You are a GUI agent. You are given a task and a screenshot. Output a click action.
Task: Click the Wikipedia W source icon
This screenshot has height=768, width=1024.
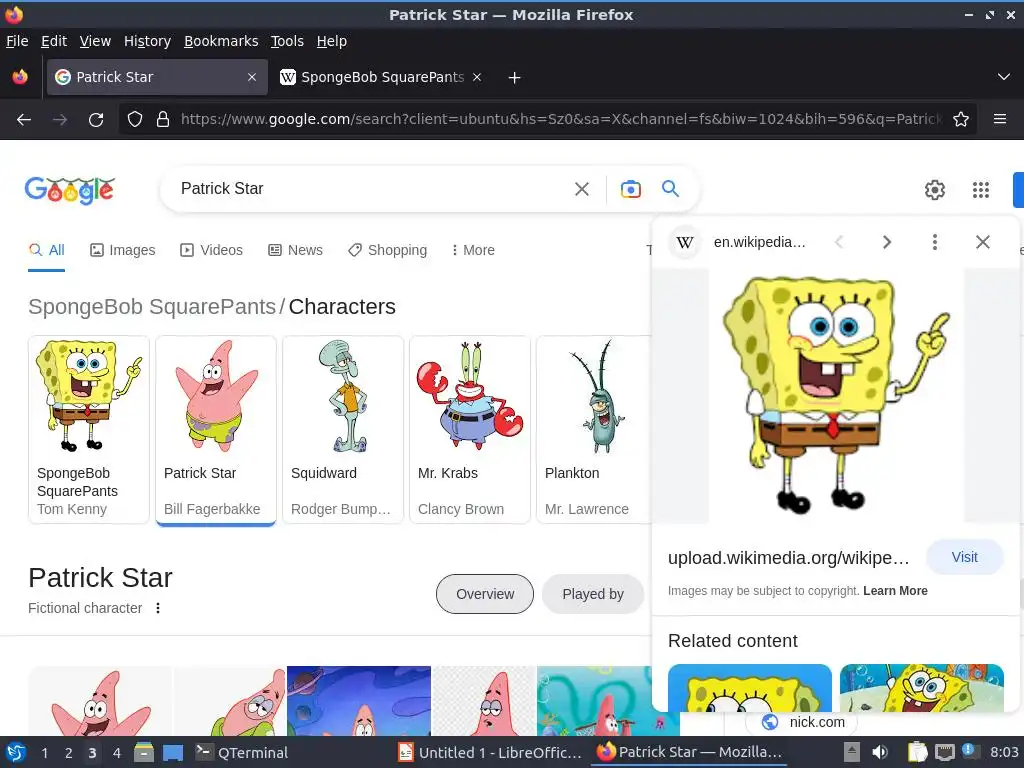pyautogui.click(x=684, y=242)
